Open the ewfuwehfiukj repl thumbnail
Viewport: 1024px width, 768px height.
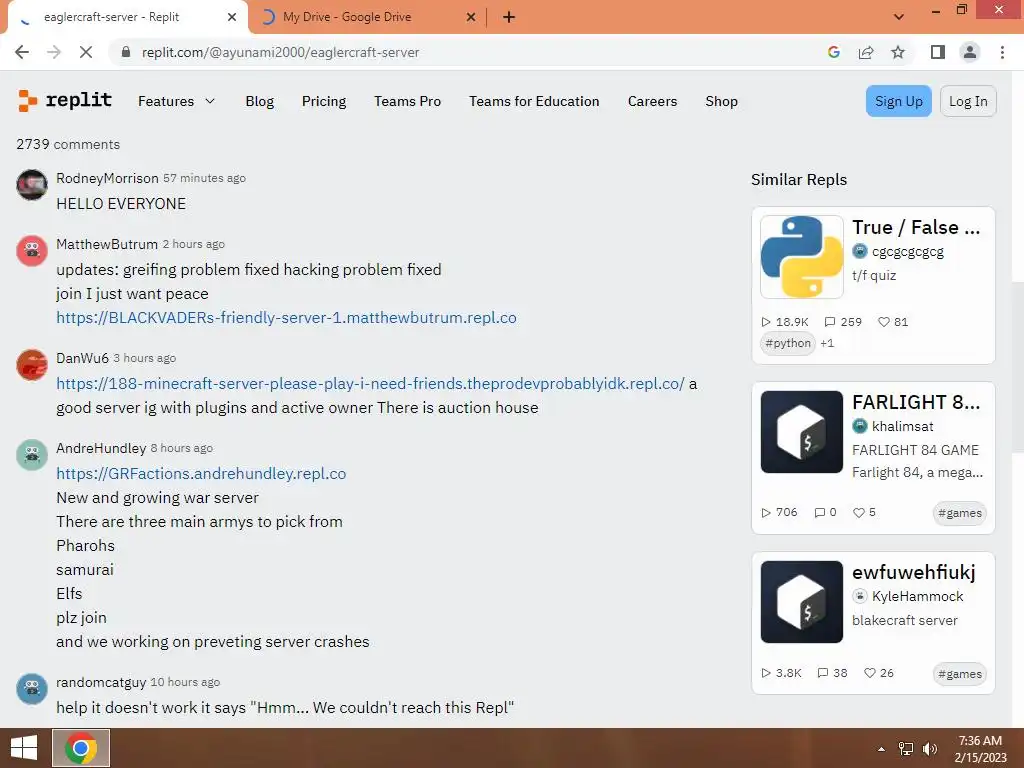801,601
